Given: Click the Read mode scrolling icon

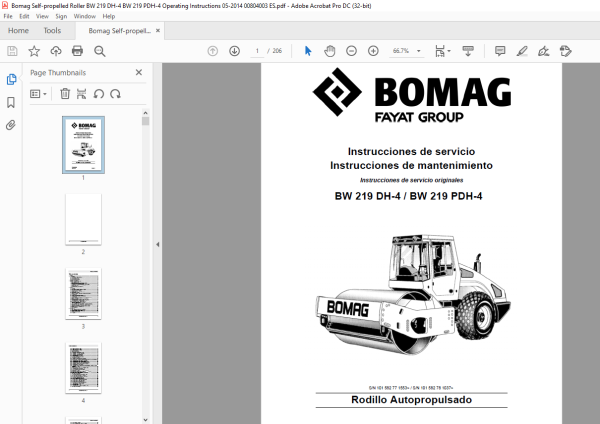Looking at the screenshot, I should 468,51.
